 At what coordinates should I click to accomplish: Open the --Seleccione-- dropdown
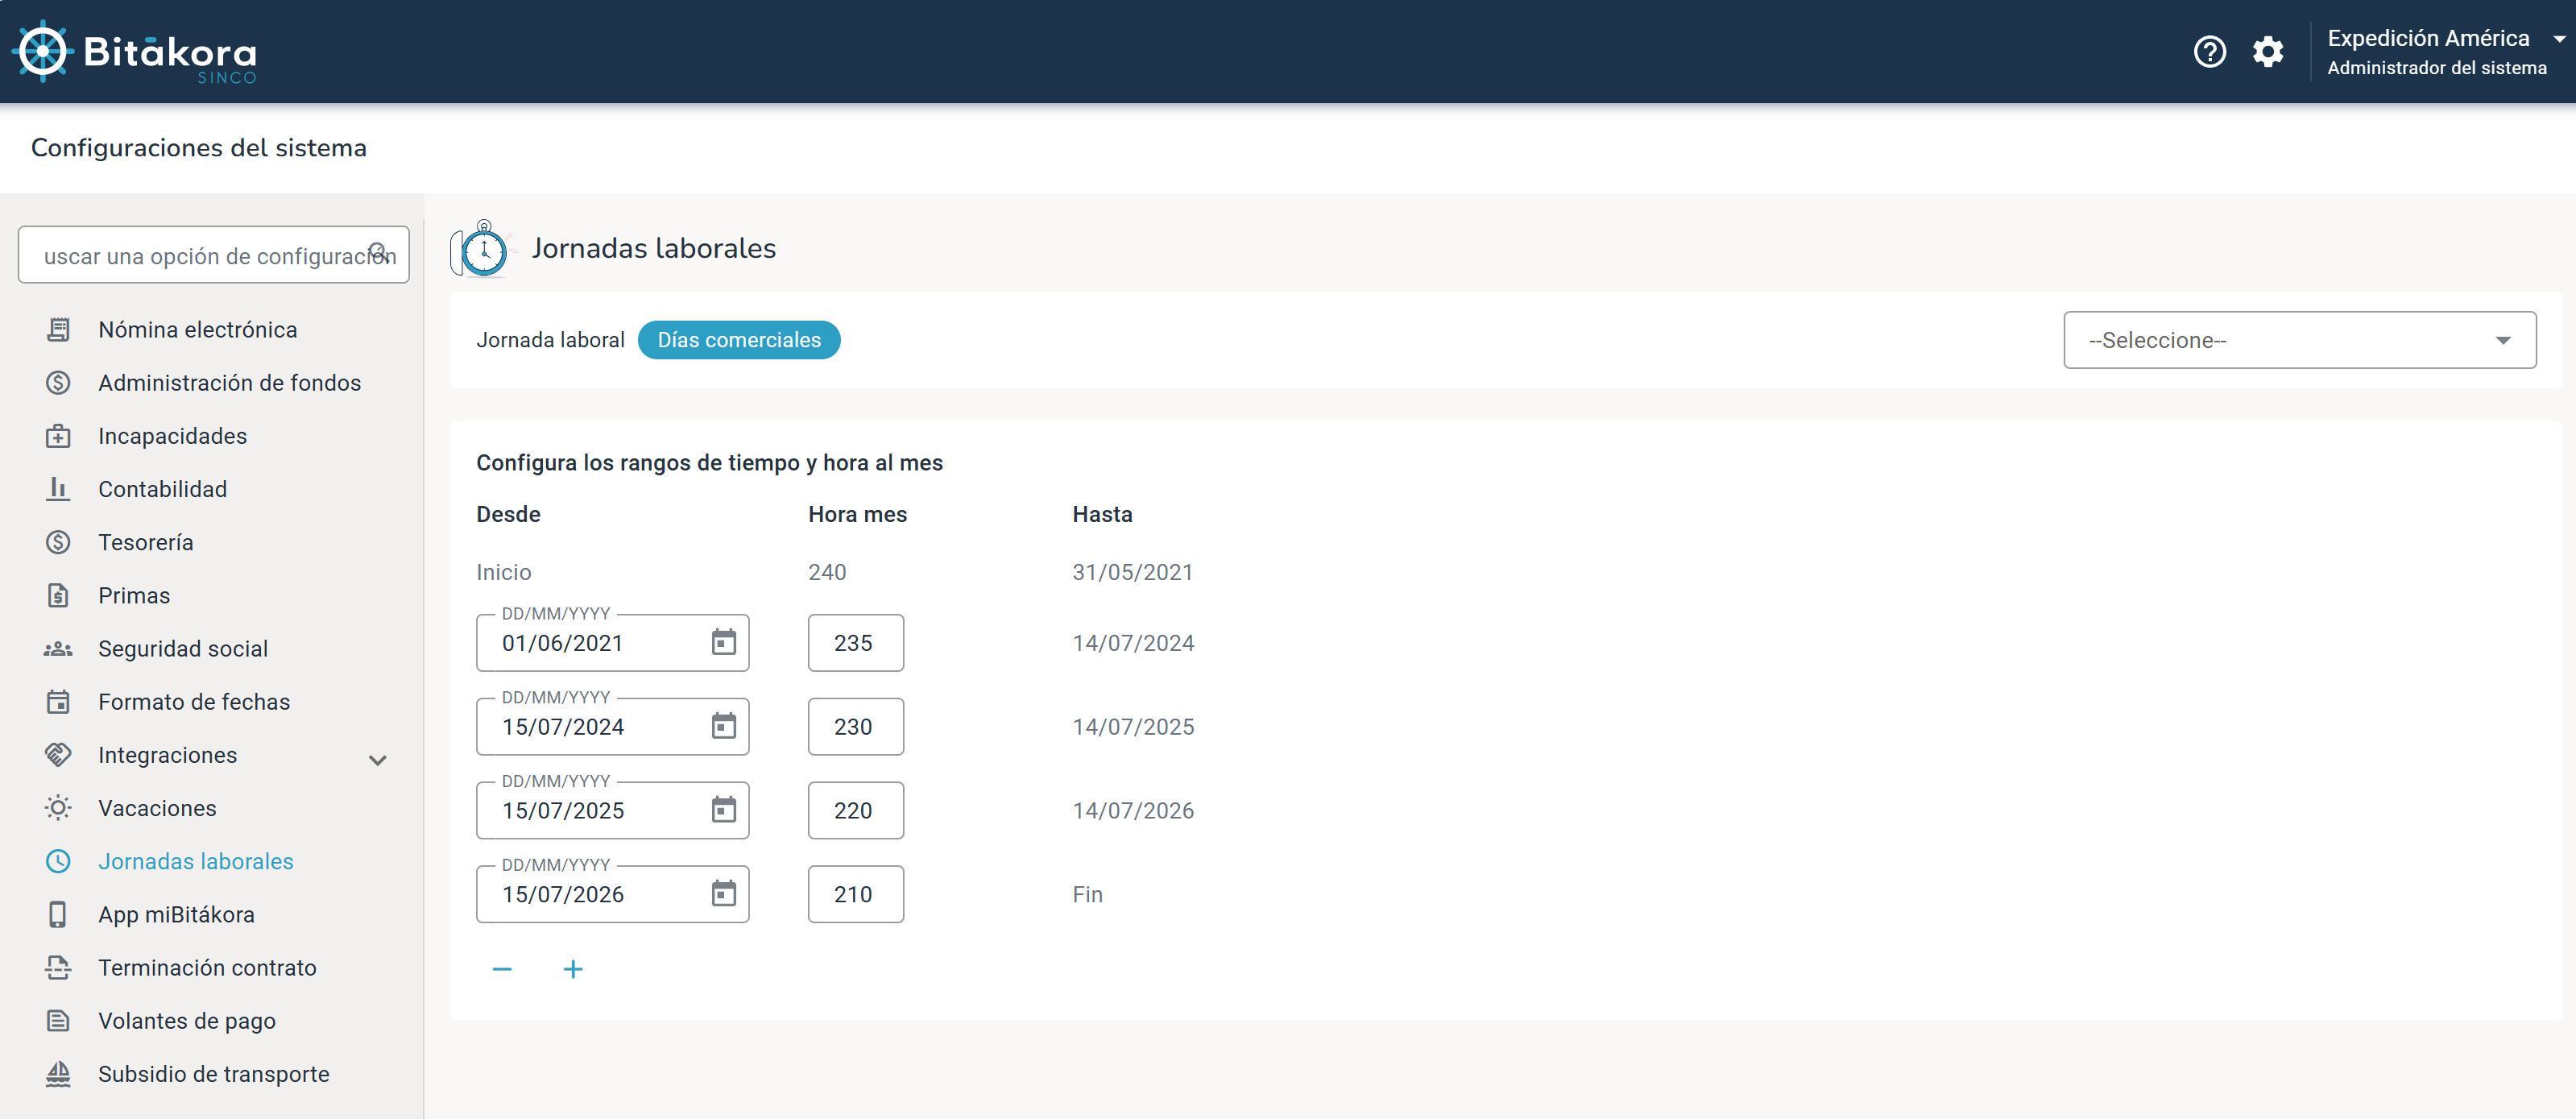point(2299,340)
